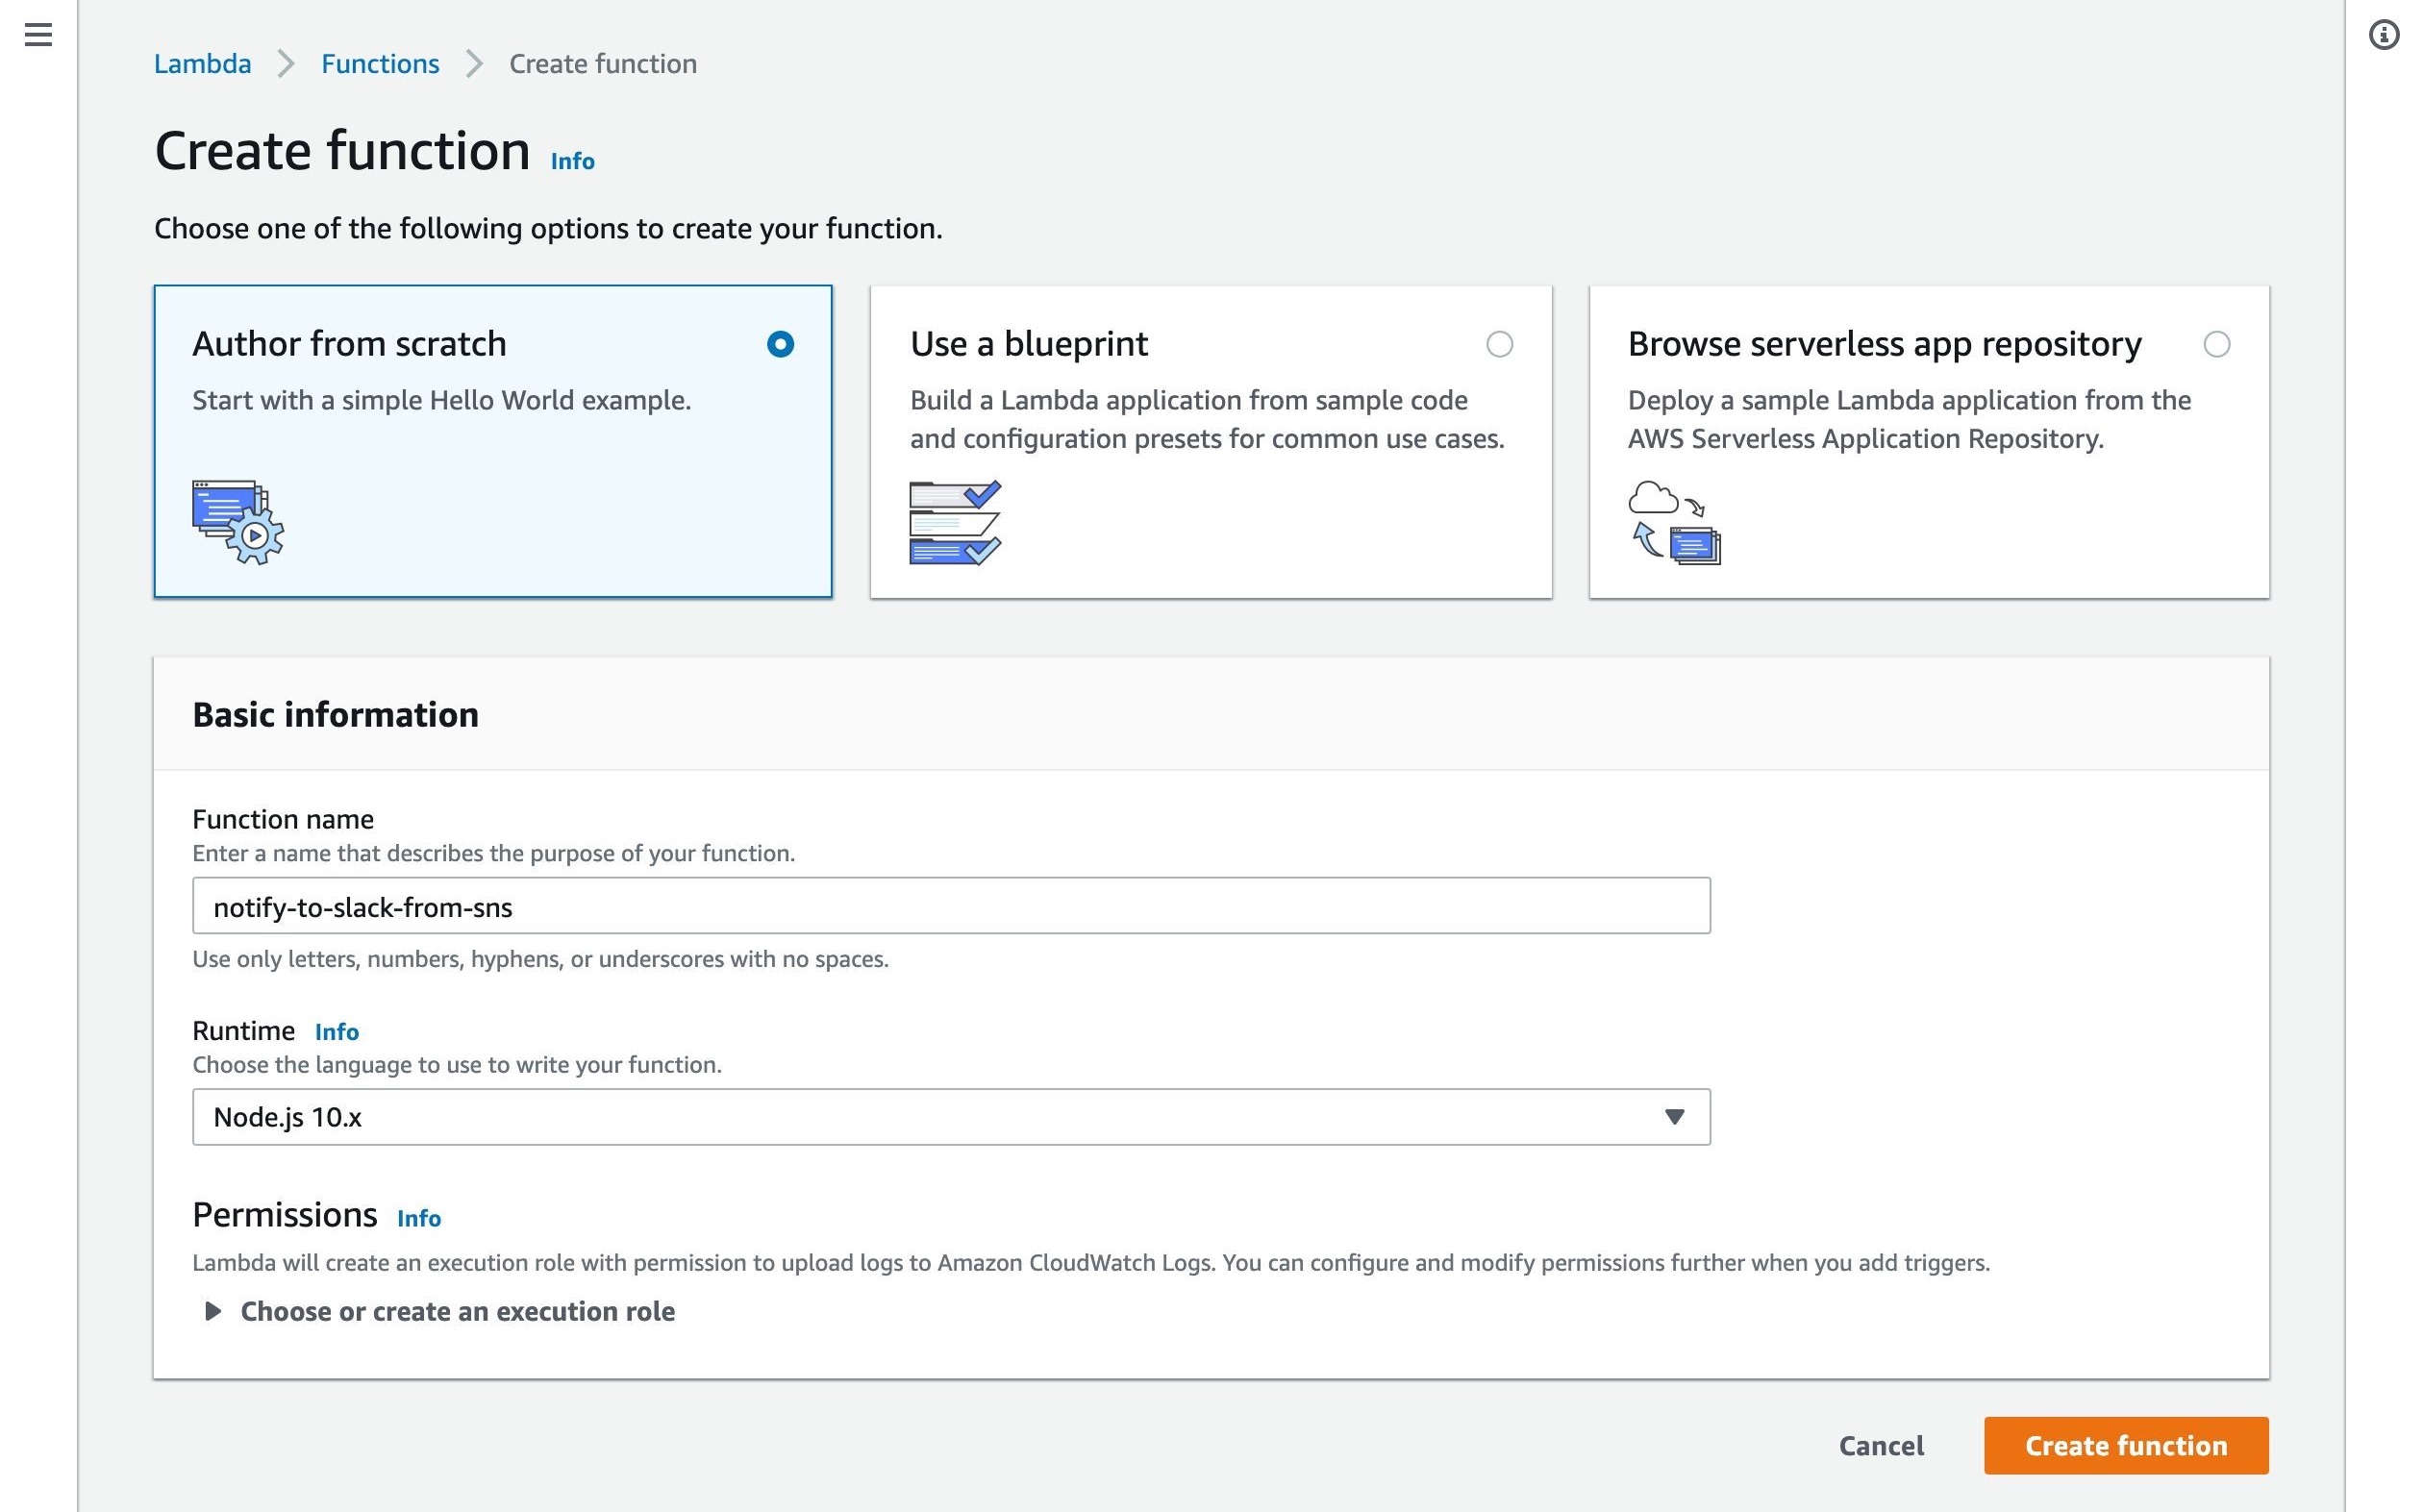Click Create function breadcrumb text
The image size is (2423, 1512).
(603, 64)
